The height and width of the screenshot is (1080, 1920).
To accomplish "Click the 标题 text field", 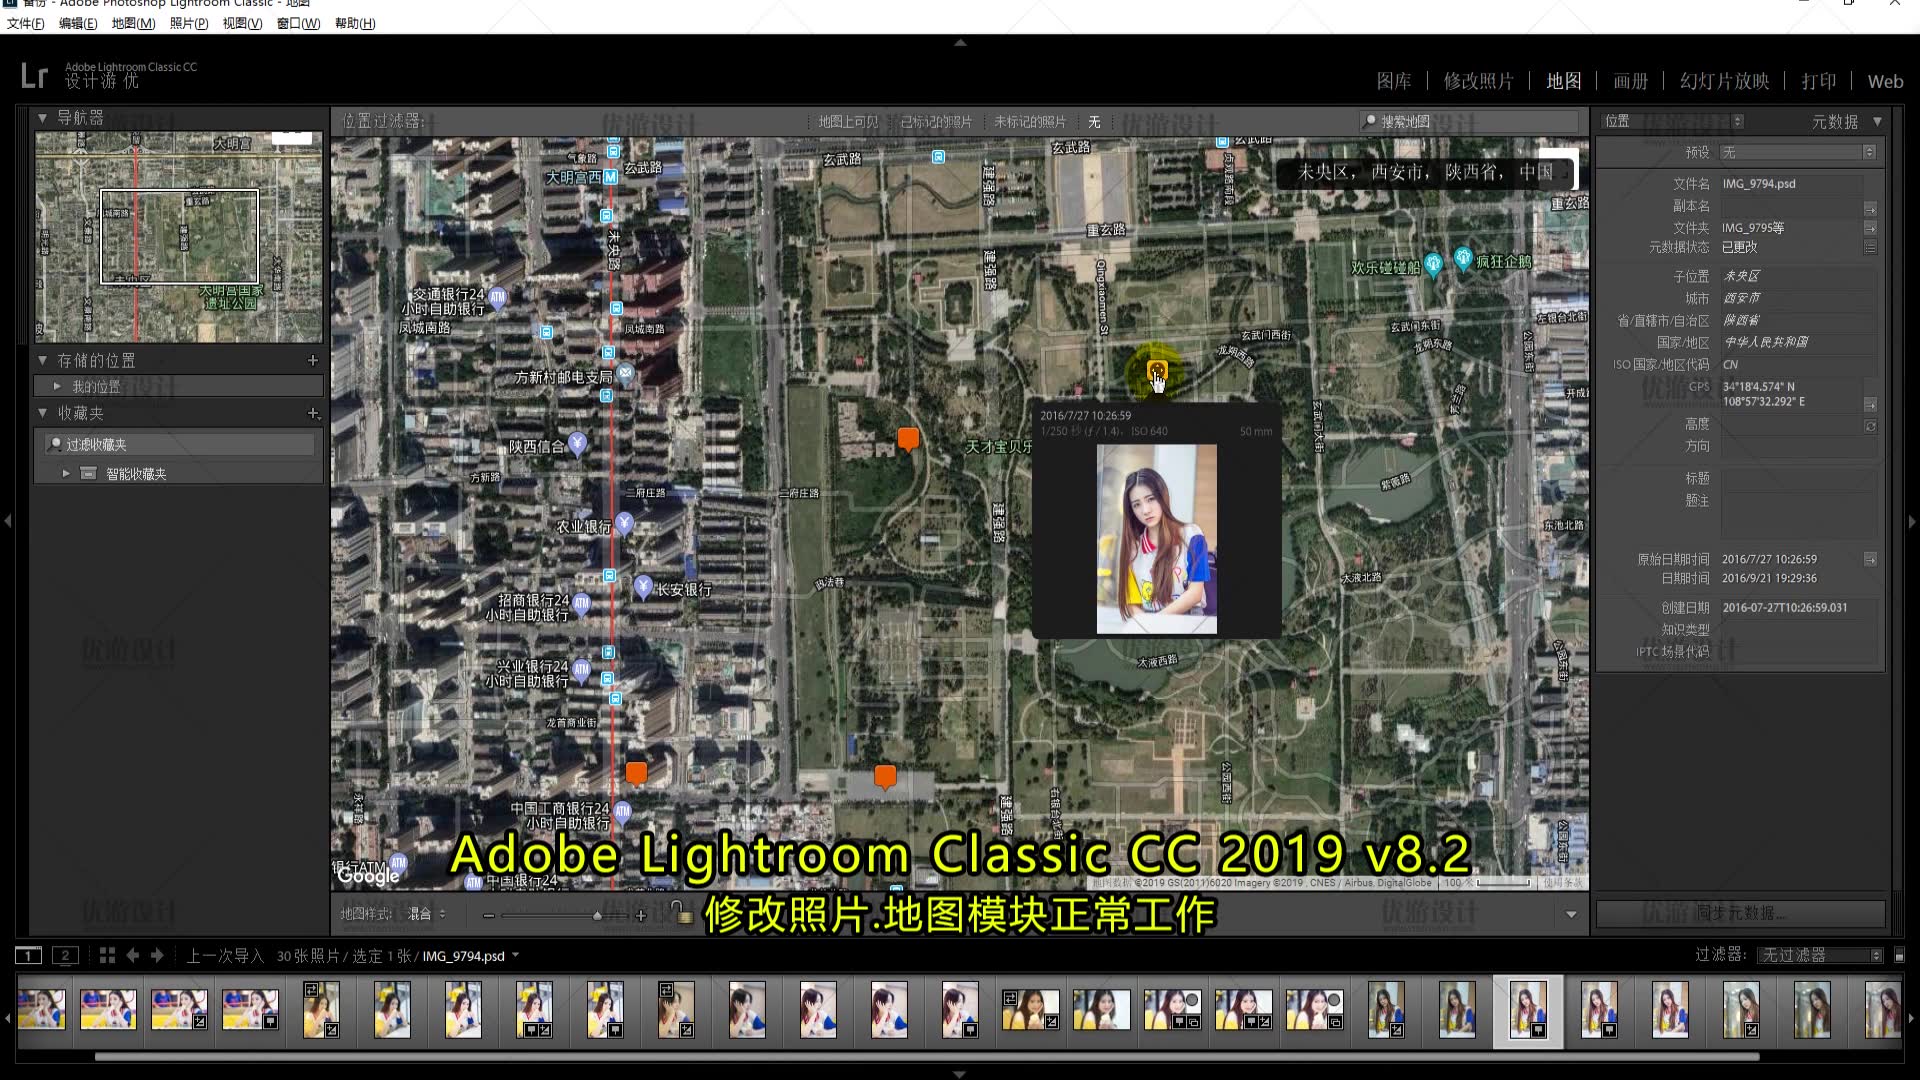I will [x=1798, y=479].
